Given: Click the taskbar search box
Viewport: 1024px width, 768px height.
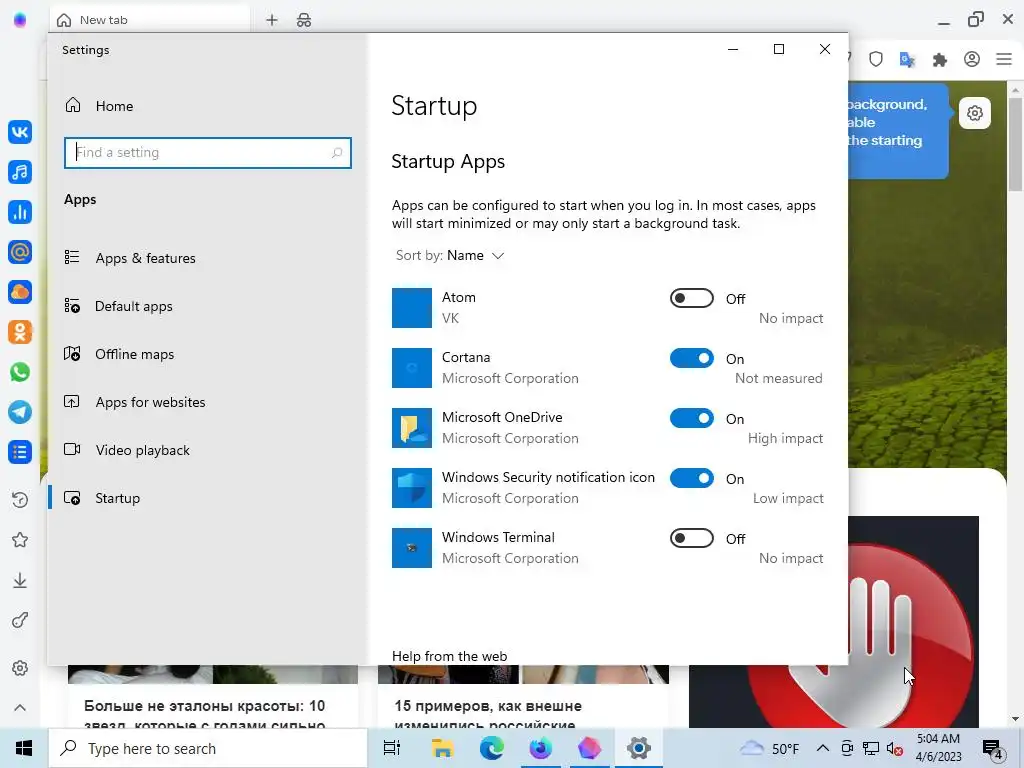Looking at the screenshot, I should tap(208, 748).
